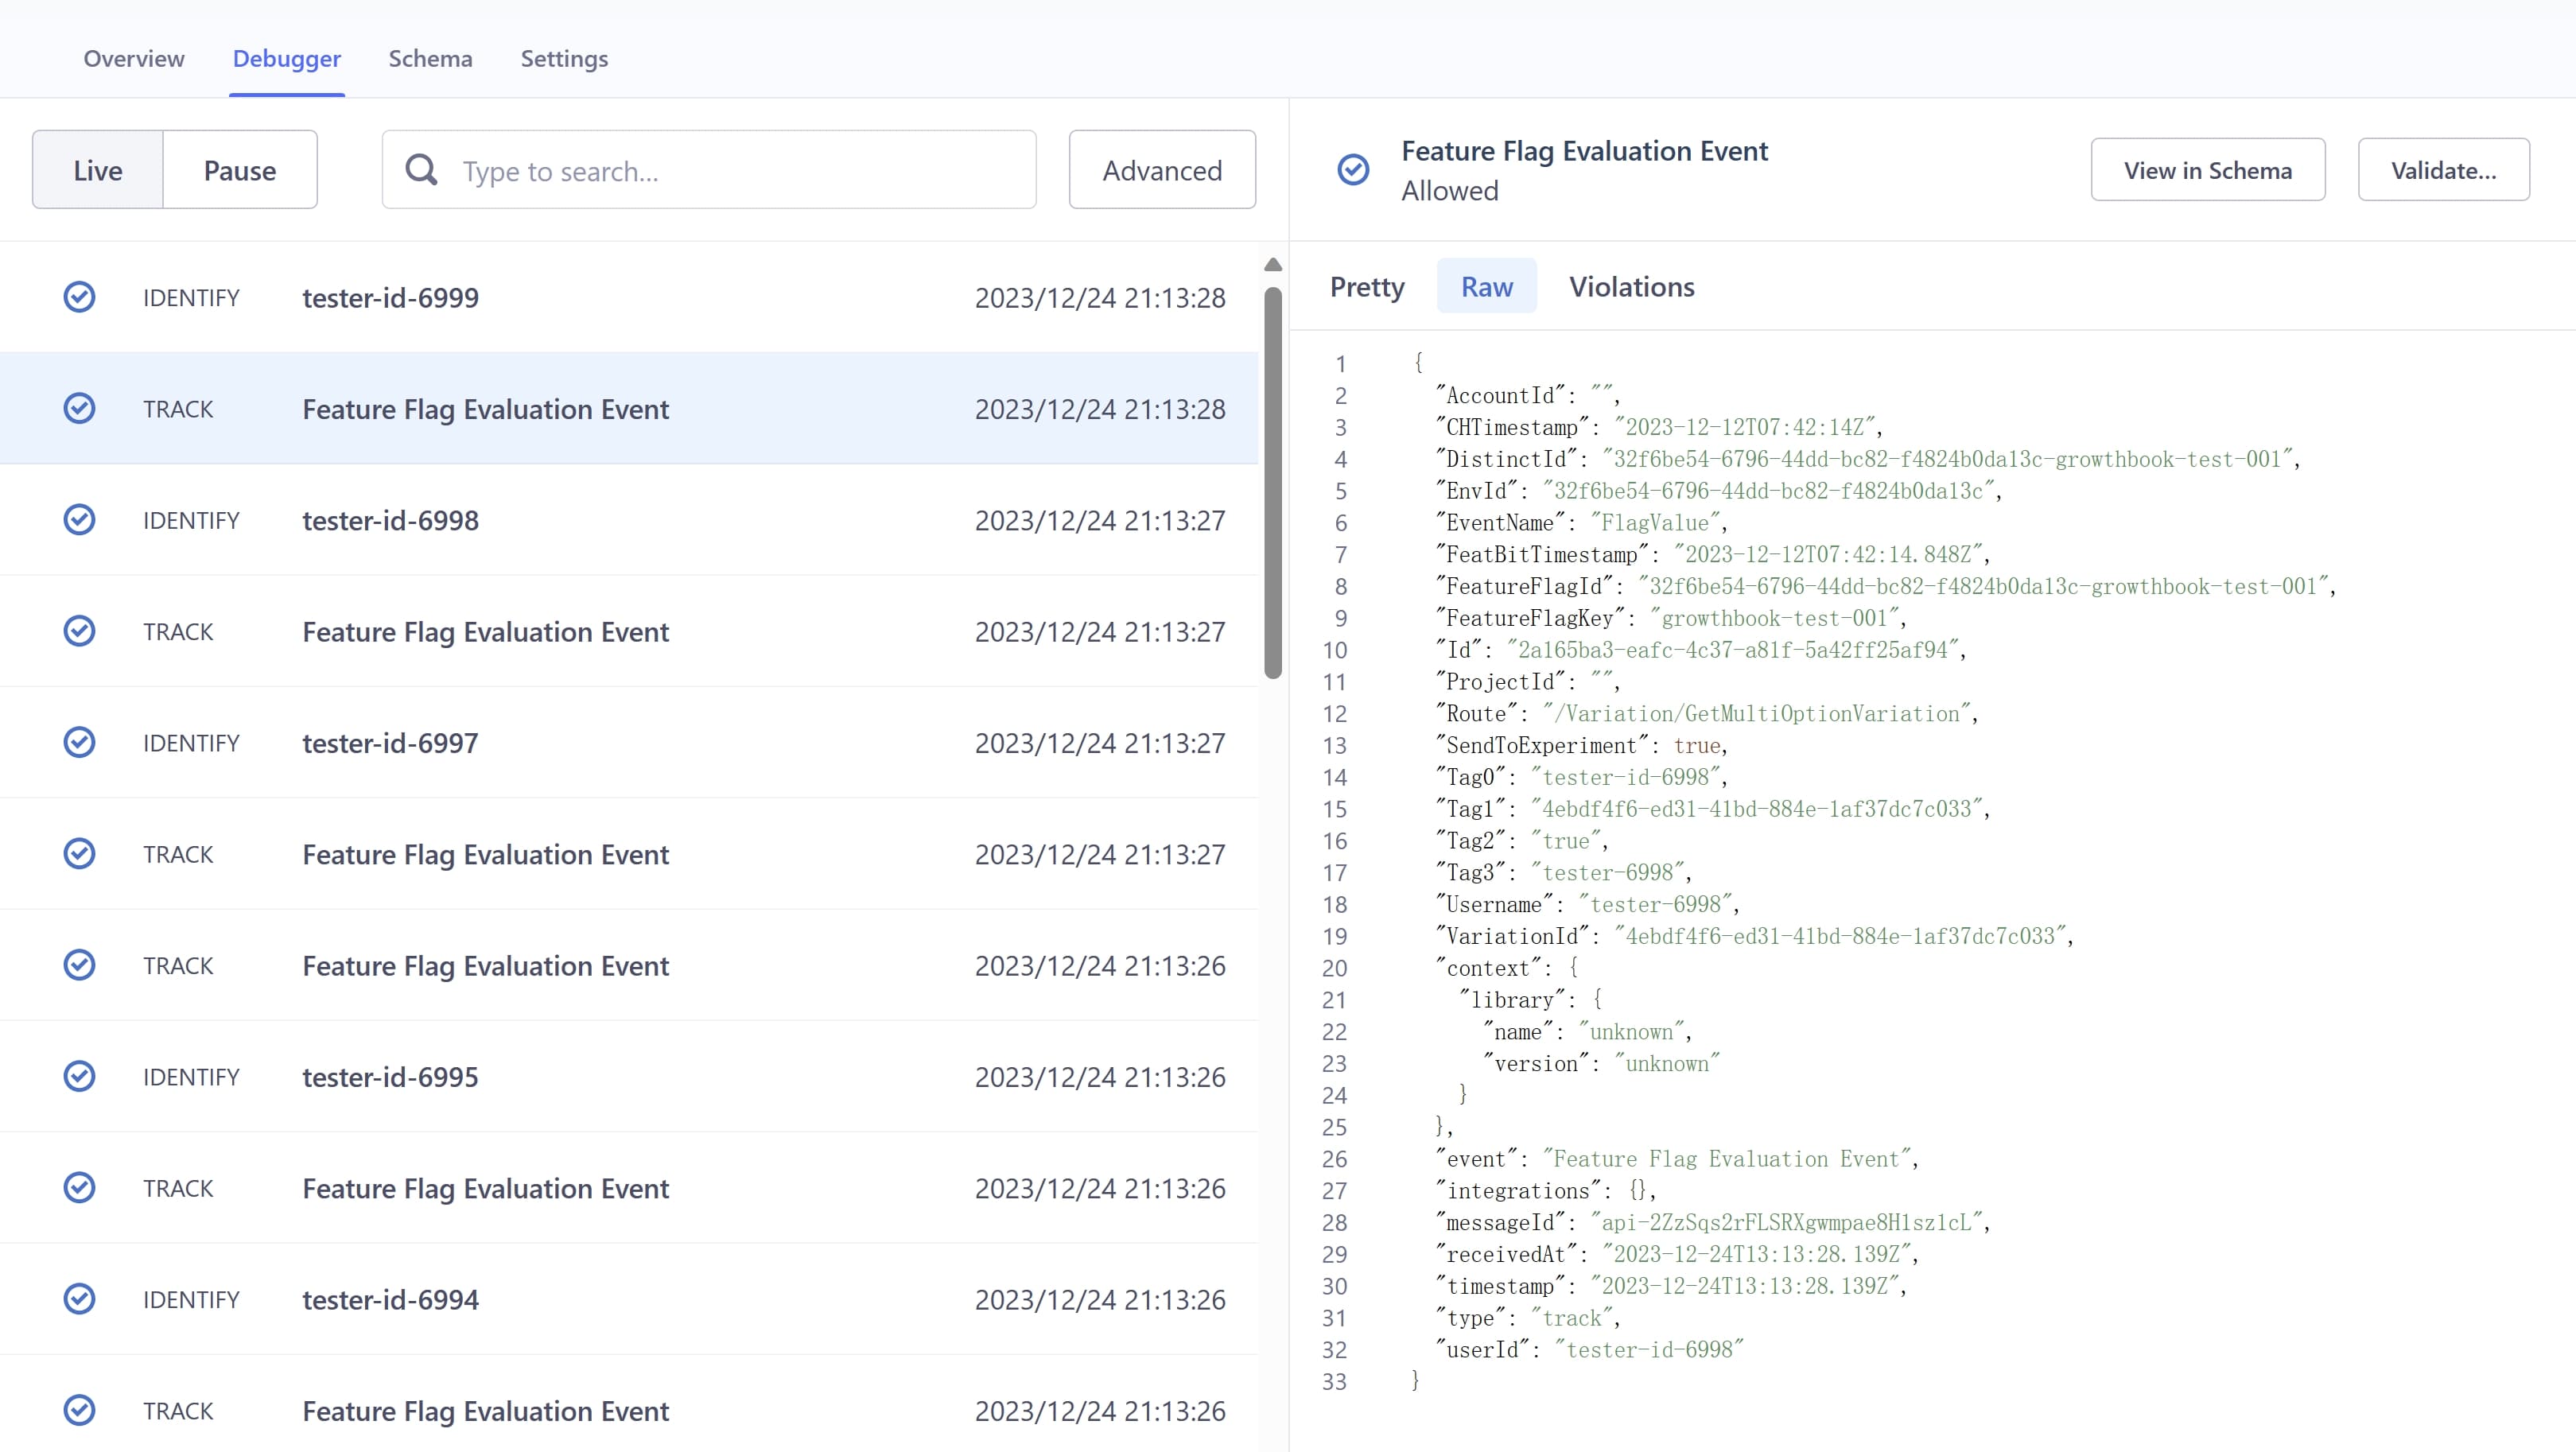Click checkmark icon beside tester-id-6999 row

(x=79, y=297)
